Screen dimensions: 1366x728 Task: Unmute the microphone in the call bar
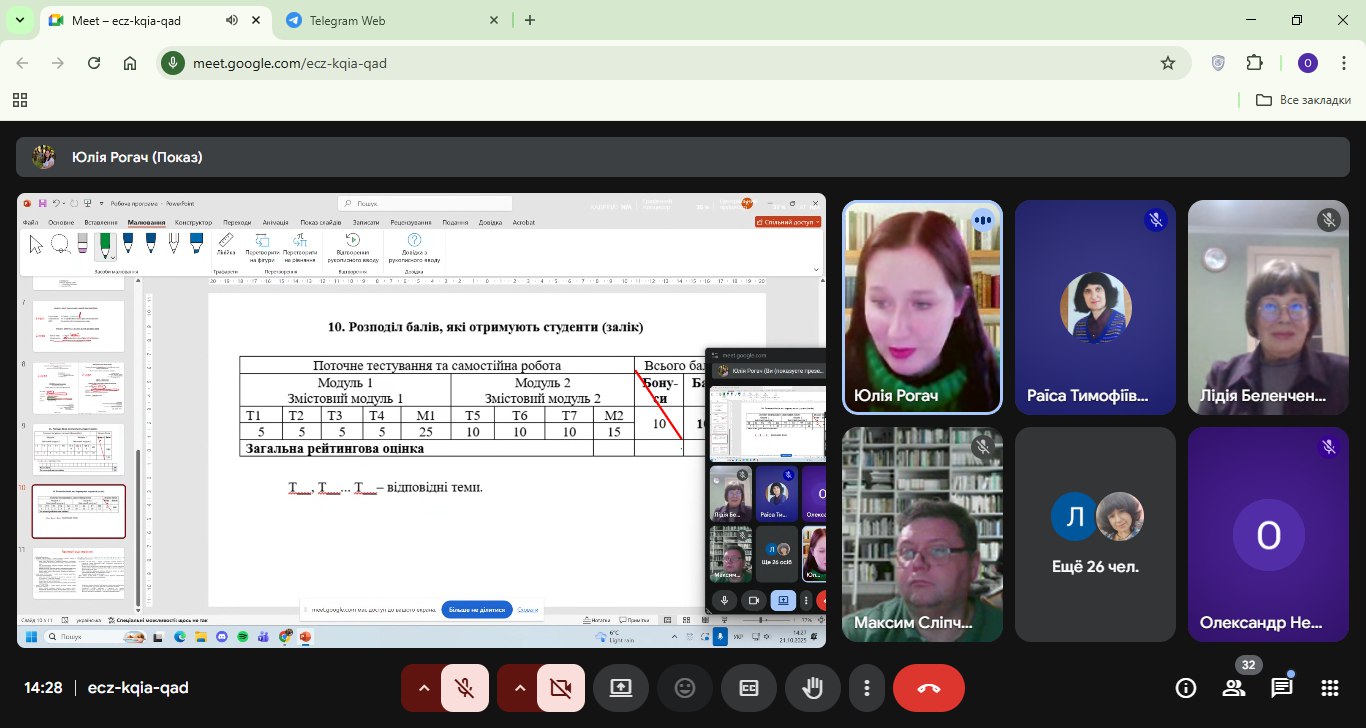coord(464,688)
